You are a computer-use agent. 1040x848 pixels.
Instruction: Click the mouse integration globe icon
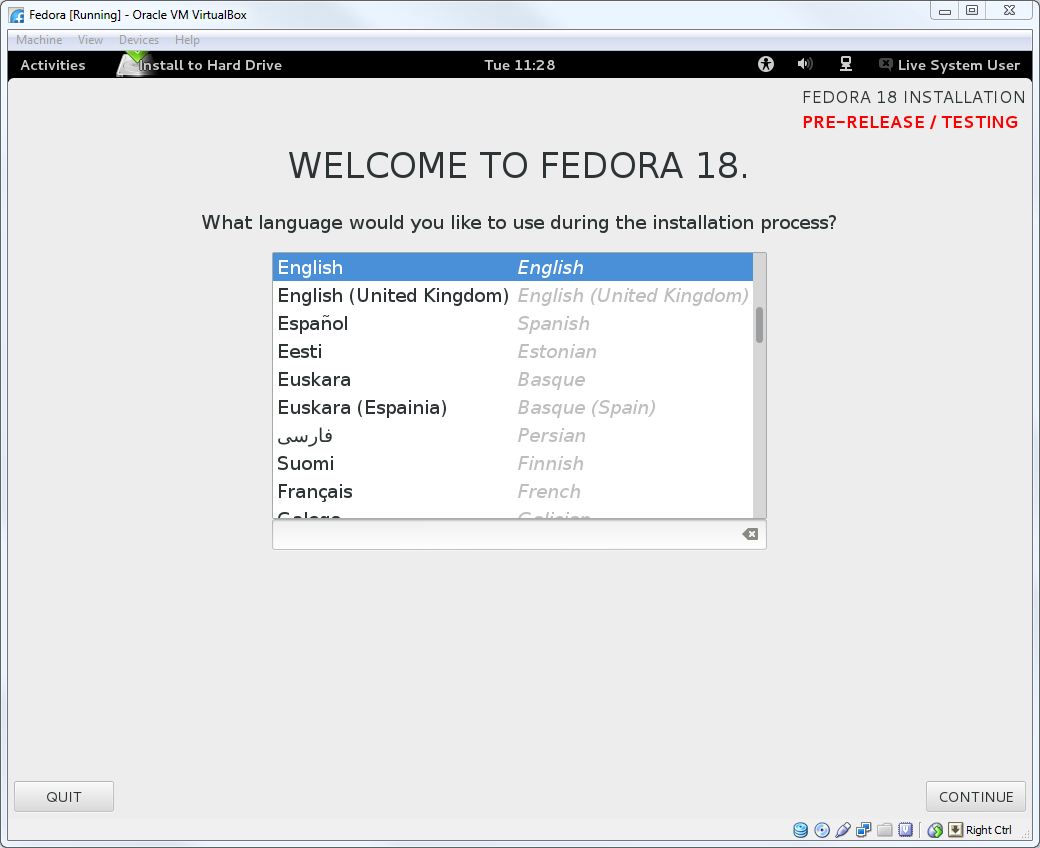[x=935, y=829]
